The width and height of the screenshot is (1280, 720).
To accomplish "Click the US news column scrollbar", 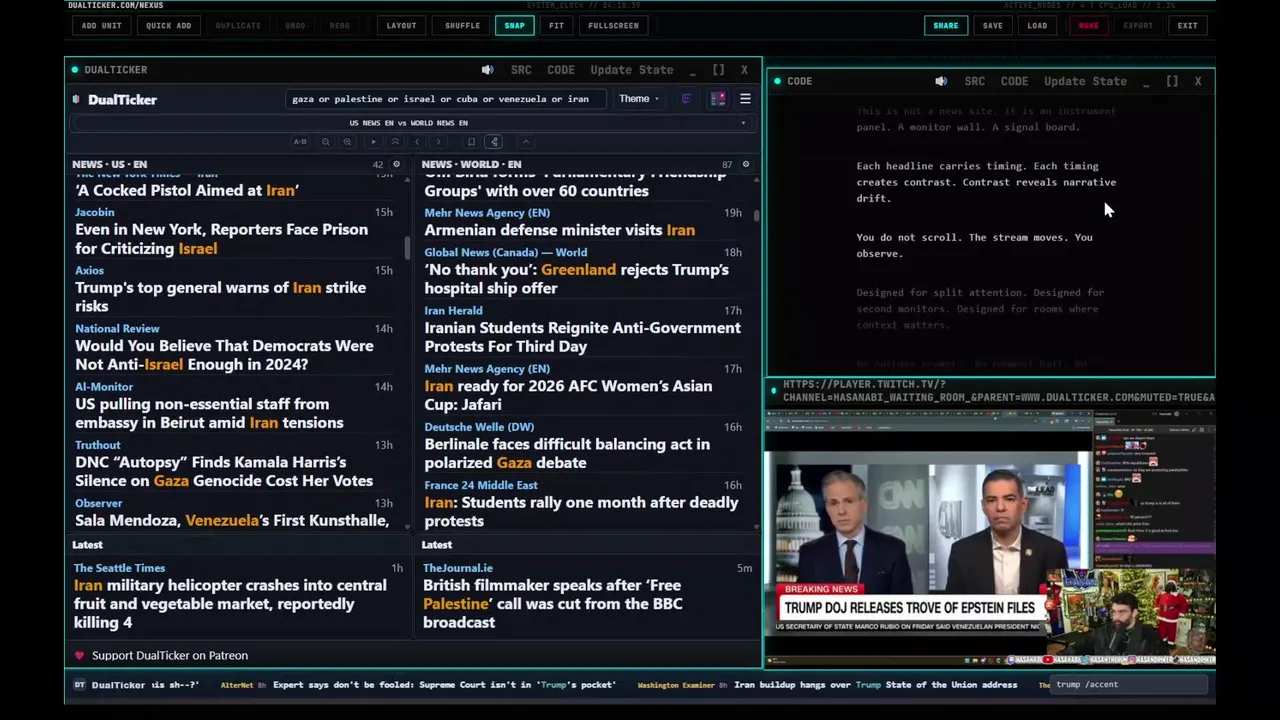I will pyautogui.click(x=407, y=248).
